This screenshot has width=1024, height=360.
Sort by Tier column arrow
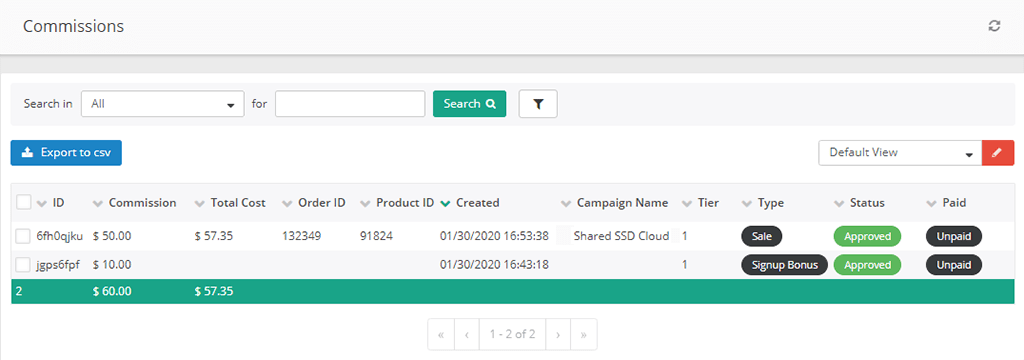[687, 204]
